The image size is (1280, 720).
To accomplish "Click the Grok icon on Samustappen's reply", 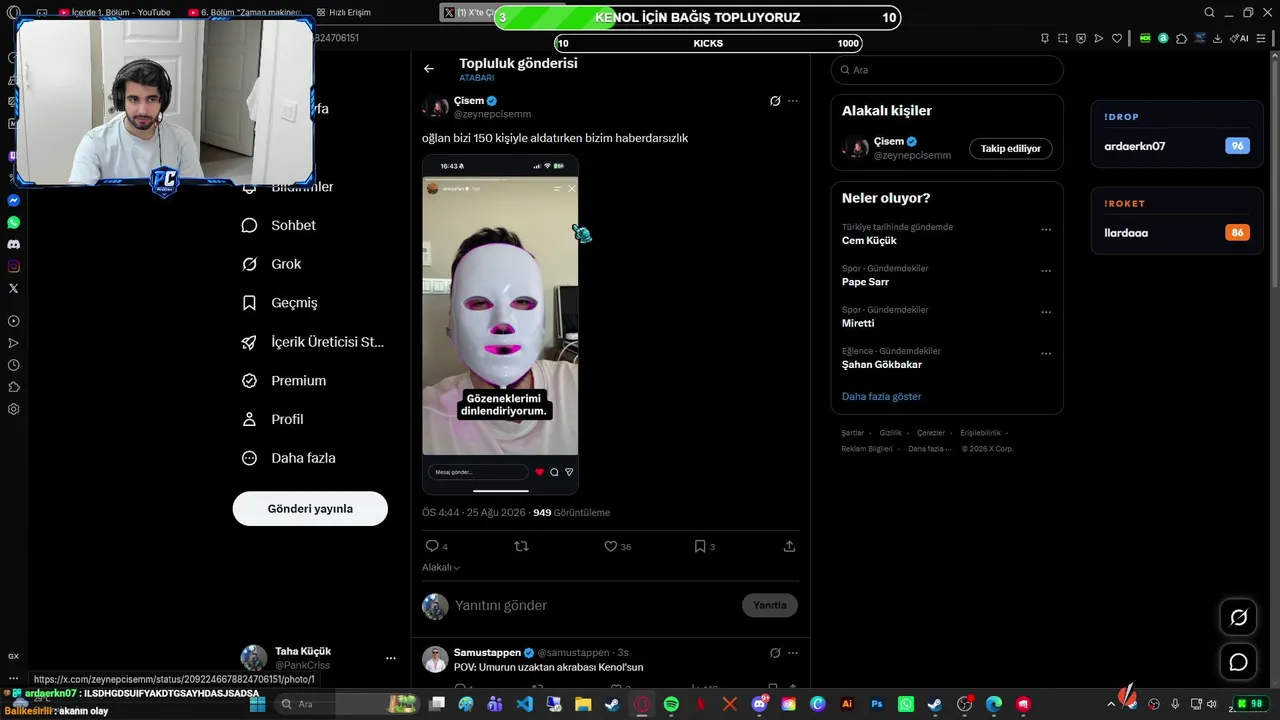I will coord(775,653).
